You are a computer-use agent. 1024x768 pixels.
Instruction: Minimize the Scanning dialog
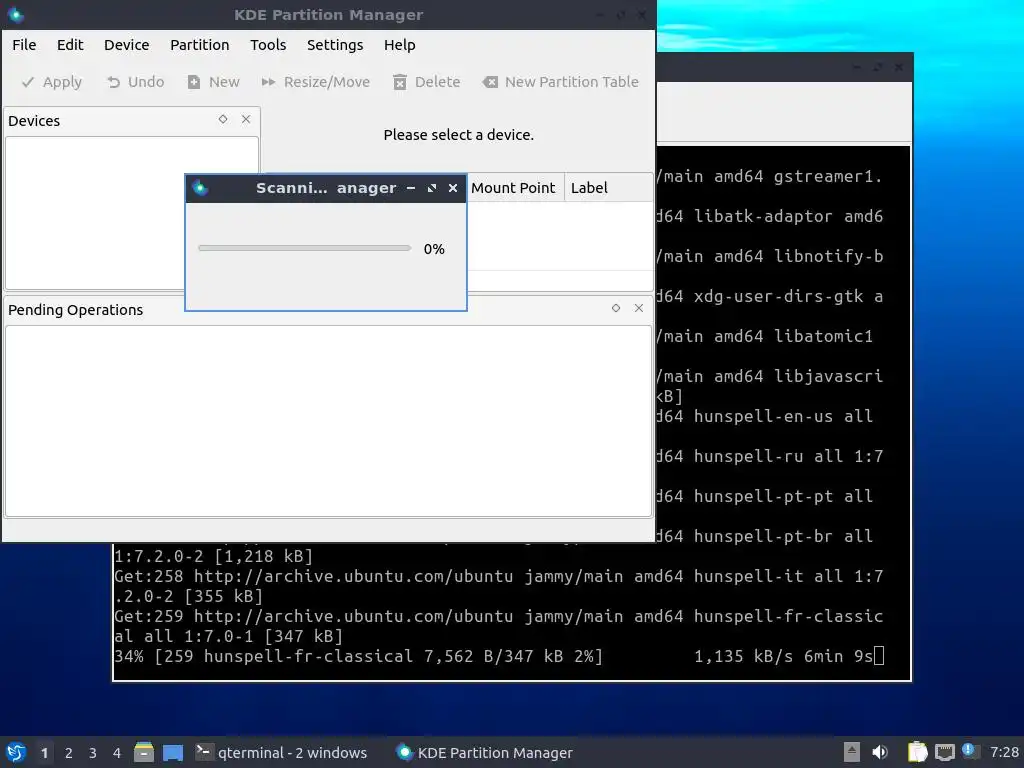411,188
